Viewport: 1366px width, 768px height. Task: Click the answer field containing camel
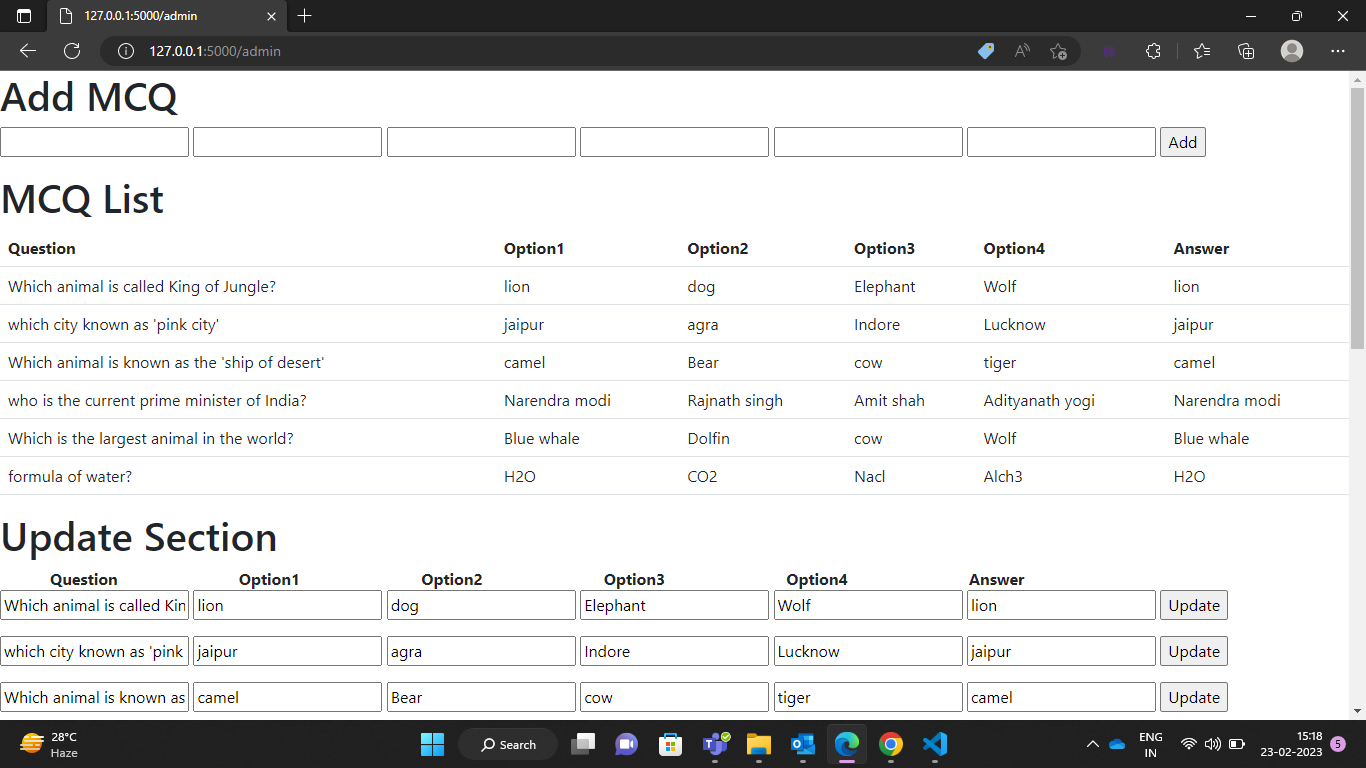pos(1061,697)
